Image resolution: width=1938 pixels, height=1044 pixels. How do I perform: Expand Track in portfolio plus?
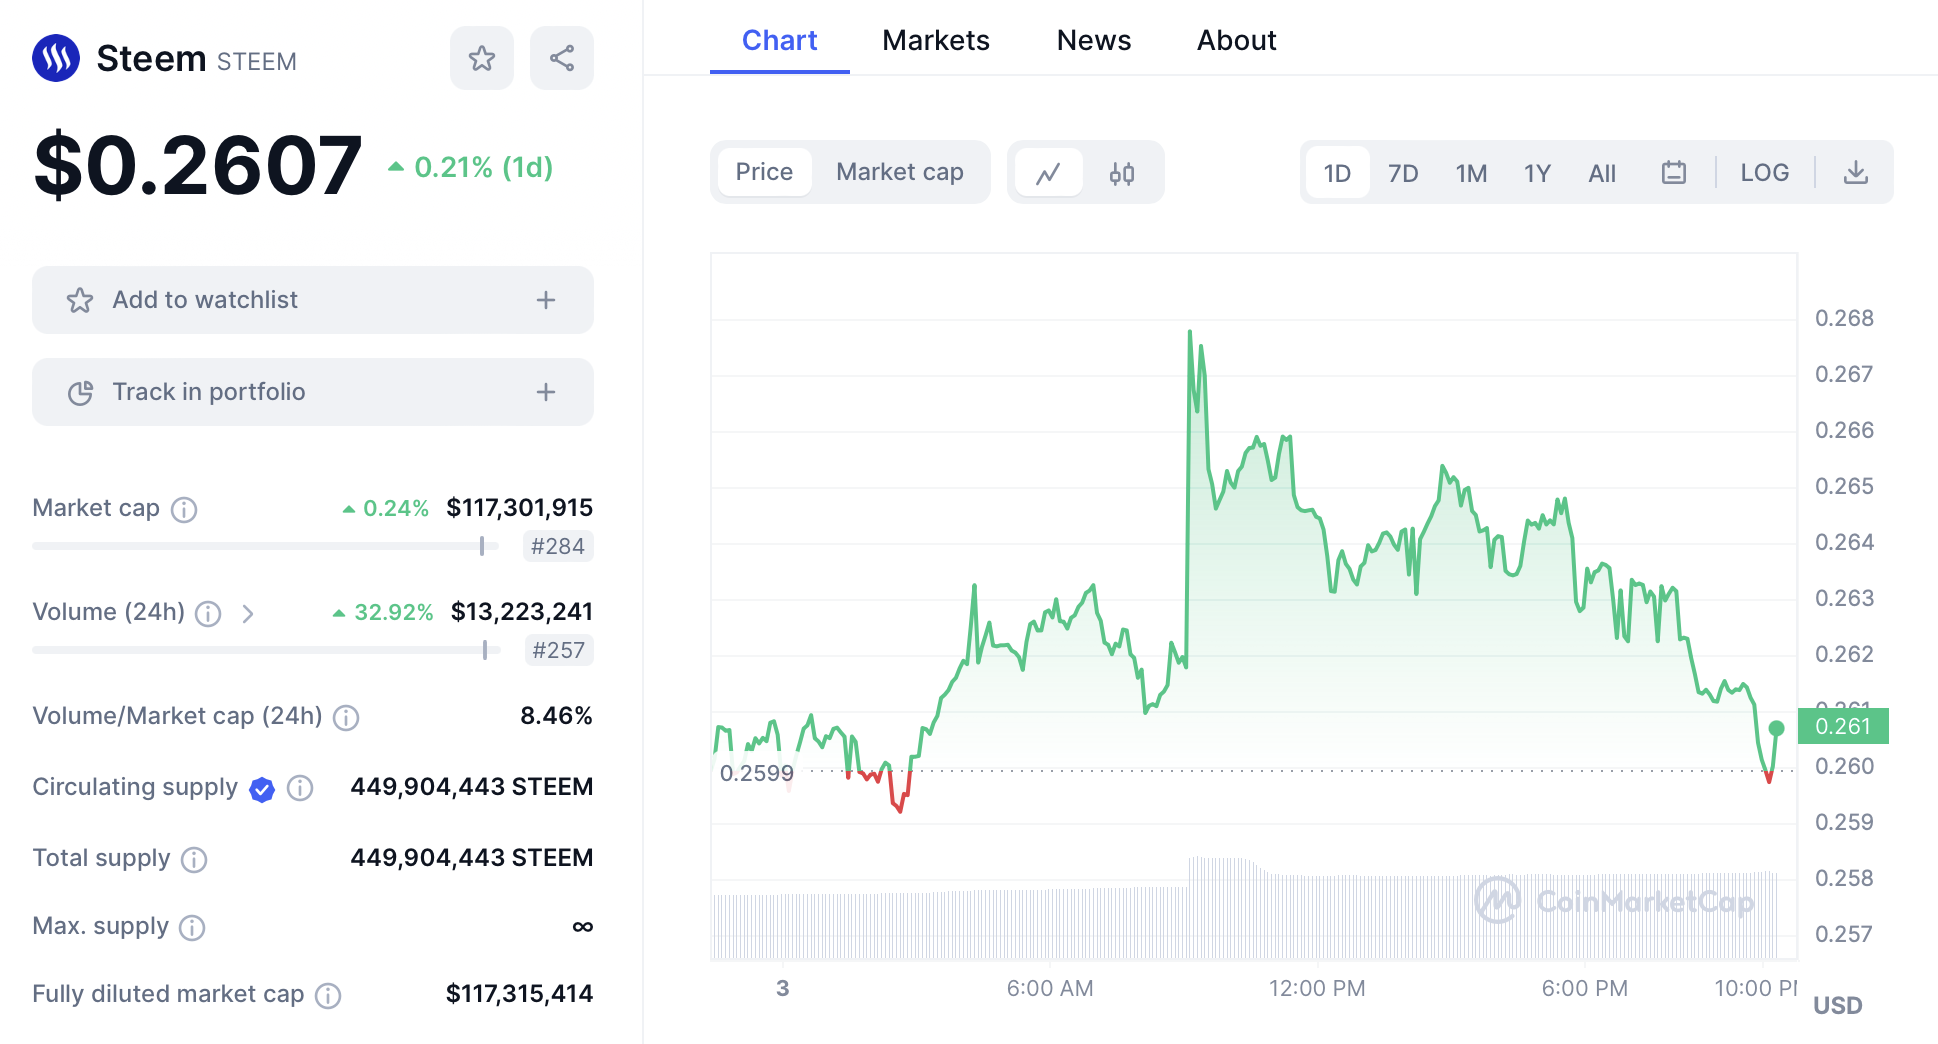coord(545,392)
